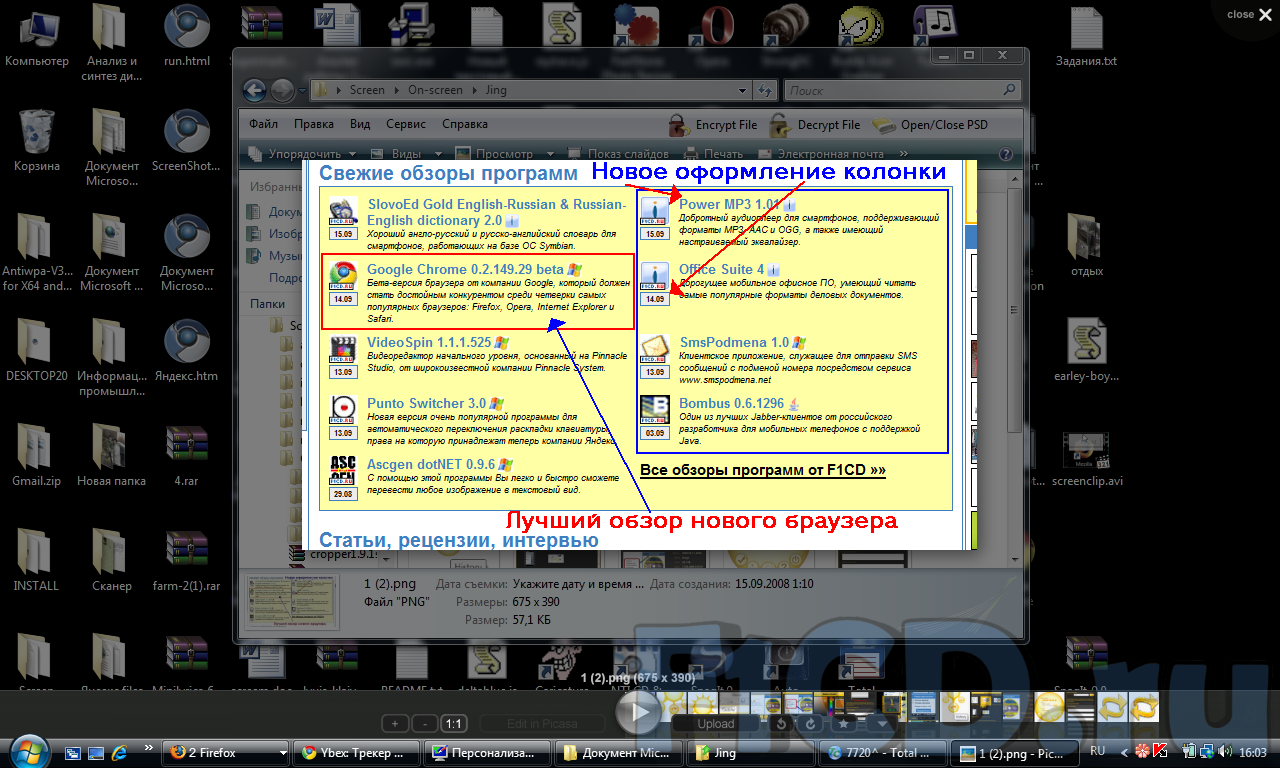Go forward in the Explorer window

(282, 90)
